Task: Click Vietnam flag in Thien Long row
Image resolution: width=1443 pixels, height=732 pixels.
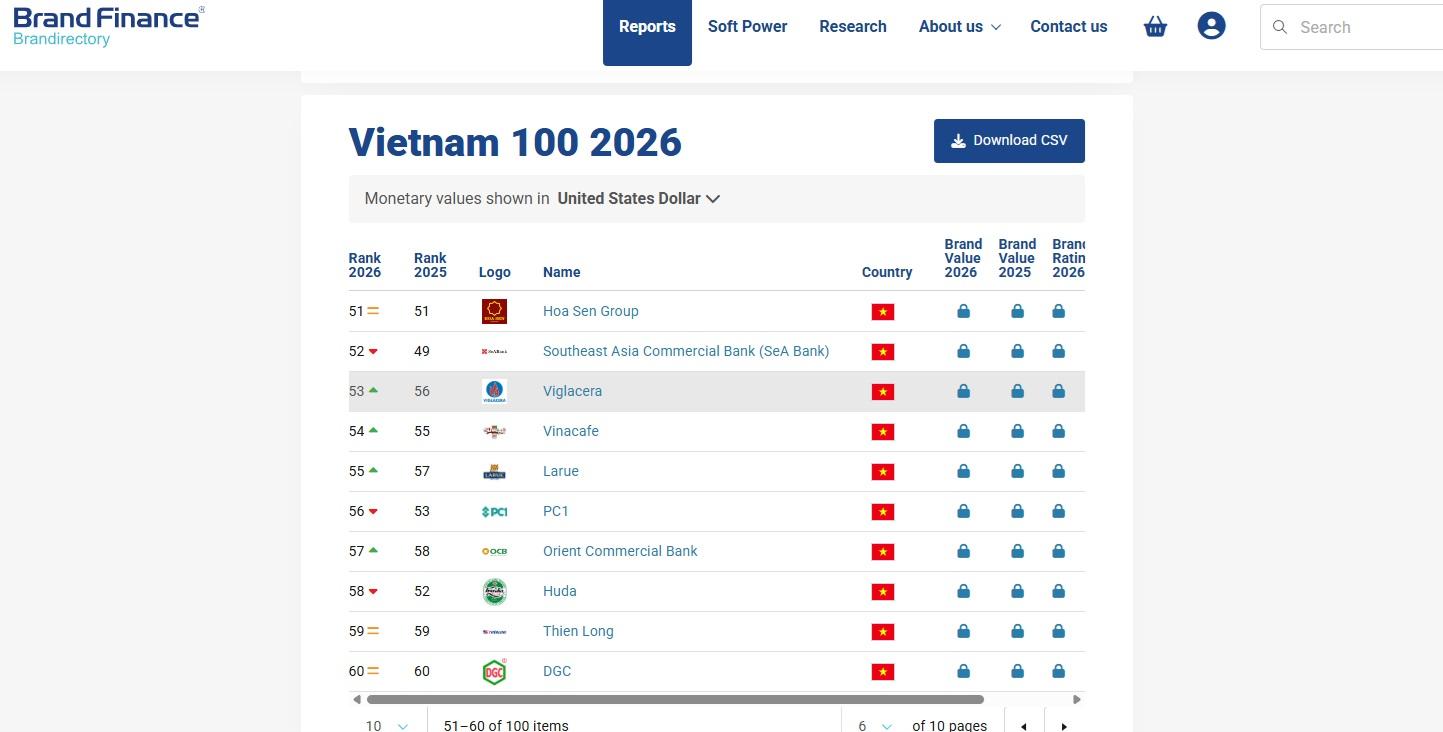Action: (882, 632)
